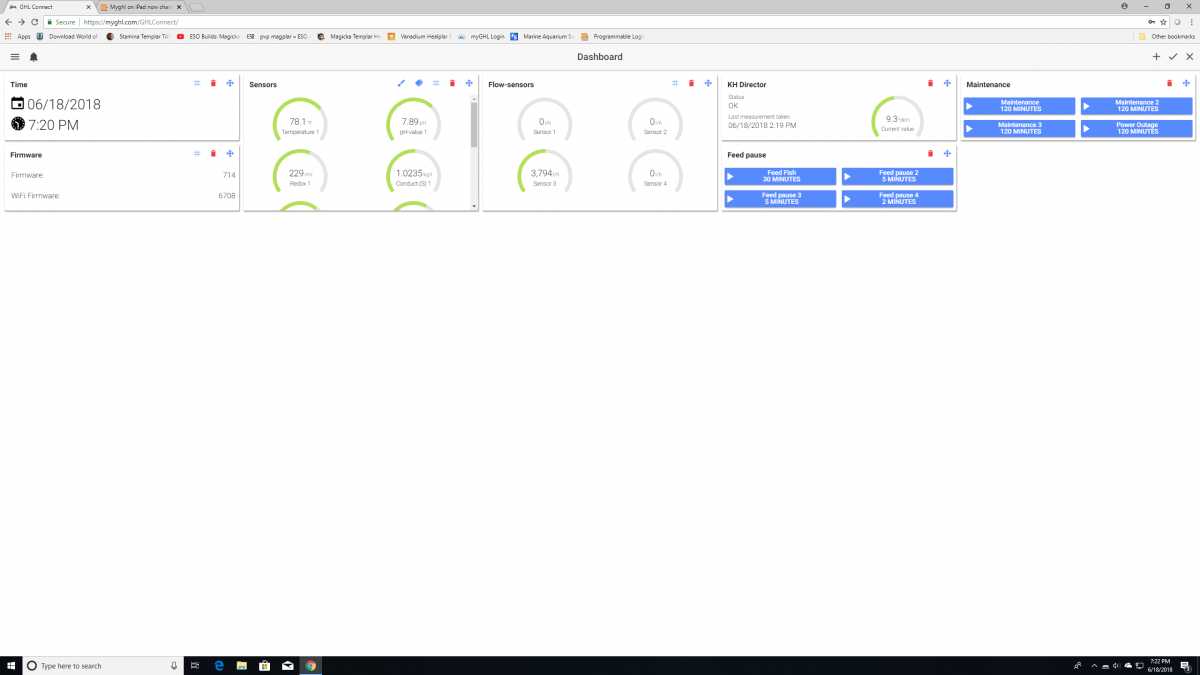Image resolution: width=1200 pixels, height=675 pixels.
Task: Delete the Flow-sensors widget
Action: point(691,83)
